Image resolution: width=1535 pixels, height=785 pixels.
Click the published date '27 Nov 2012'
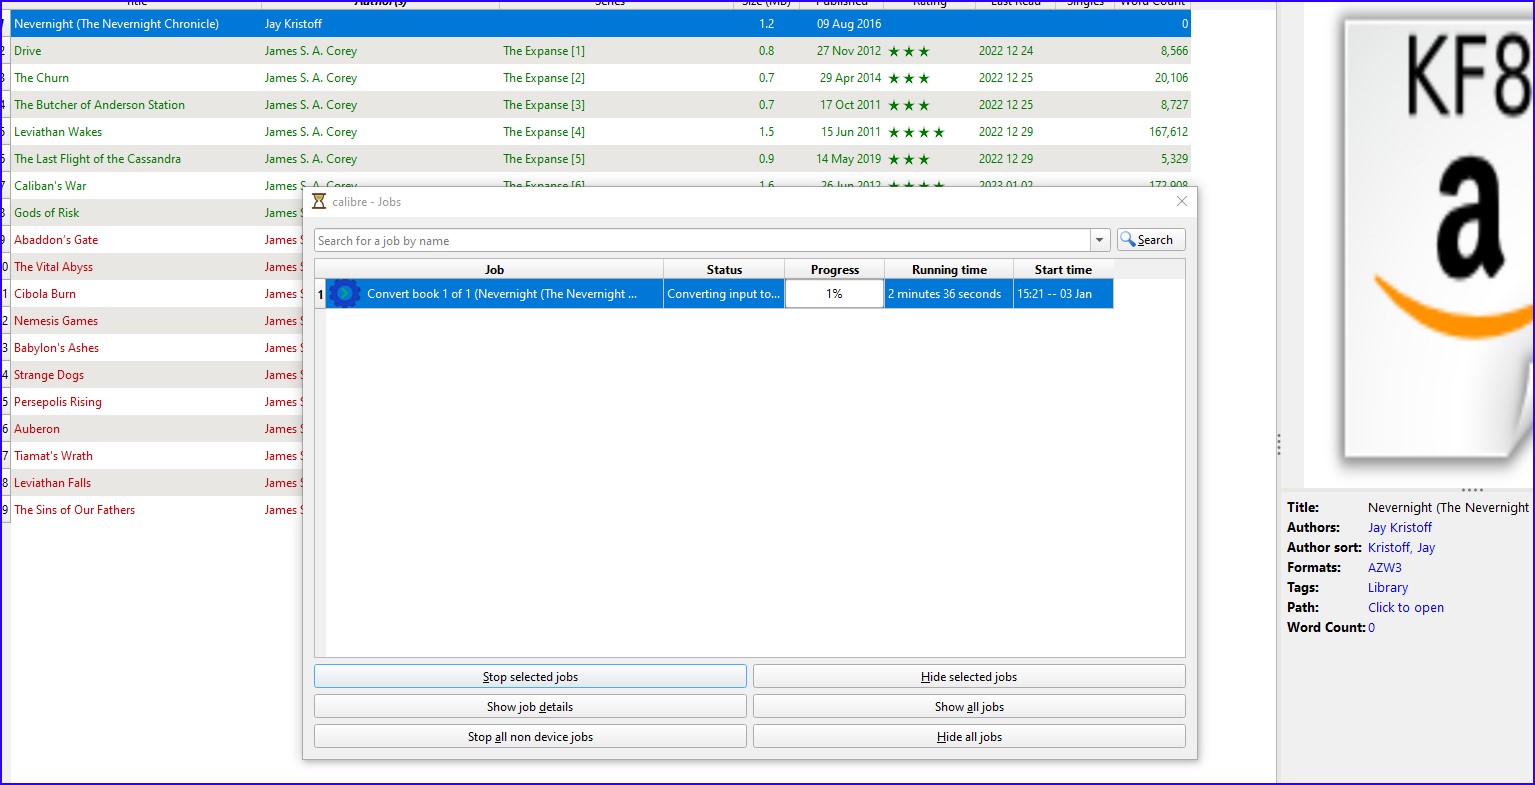click(849, 51)
